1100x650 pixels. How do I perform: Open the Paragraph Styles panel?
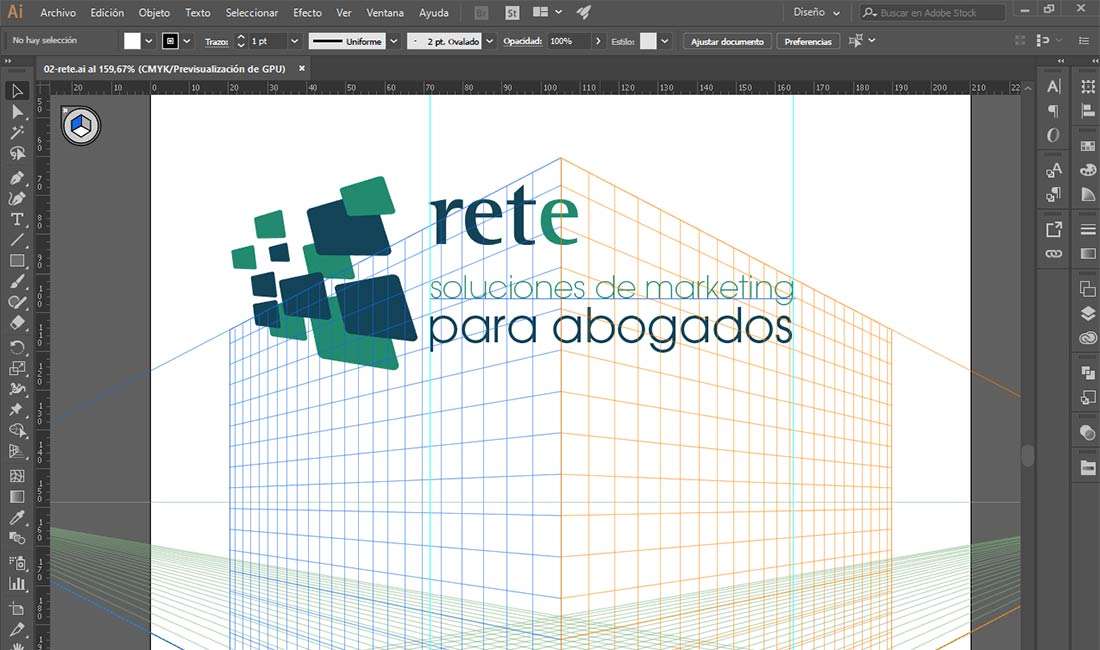coord(1054,194)
